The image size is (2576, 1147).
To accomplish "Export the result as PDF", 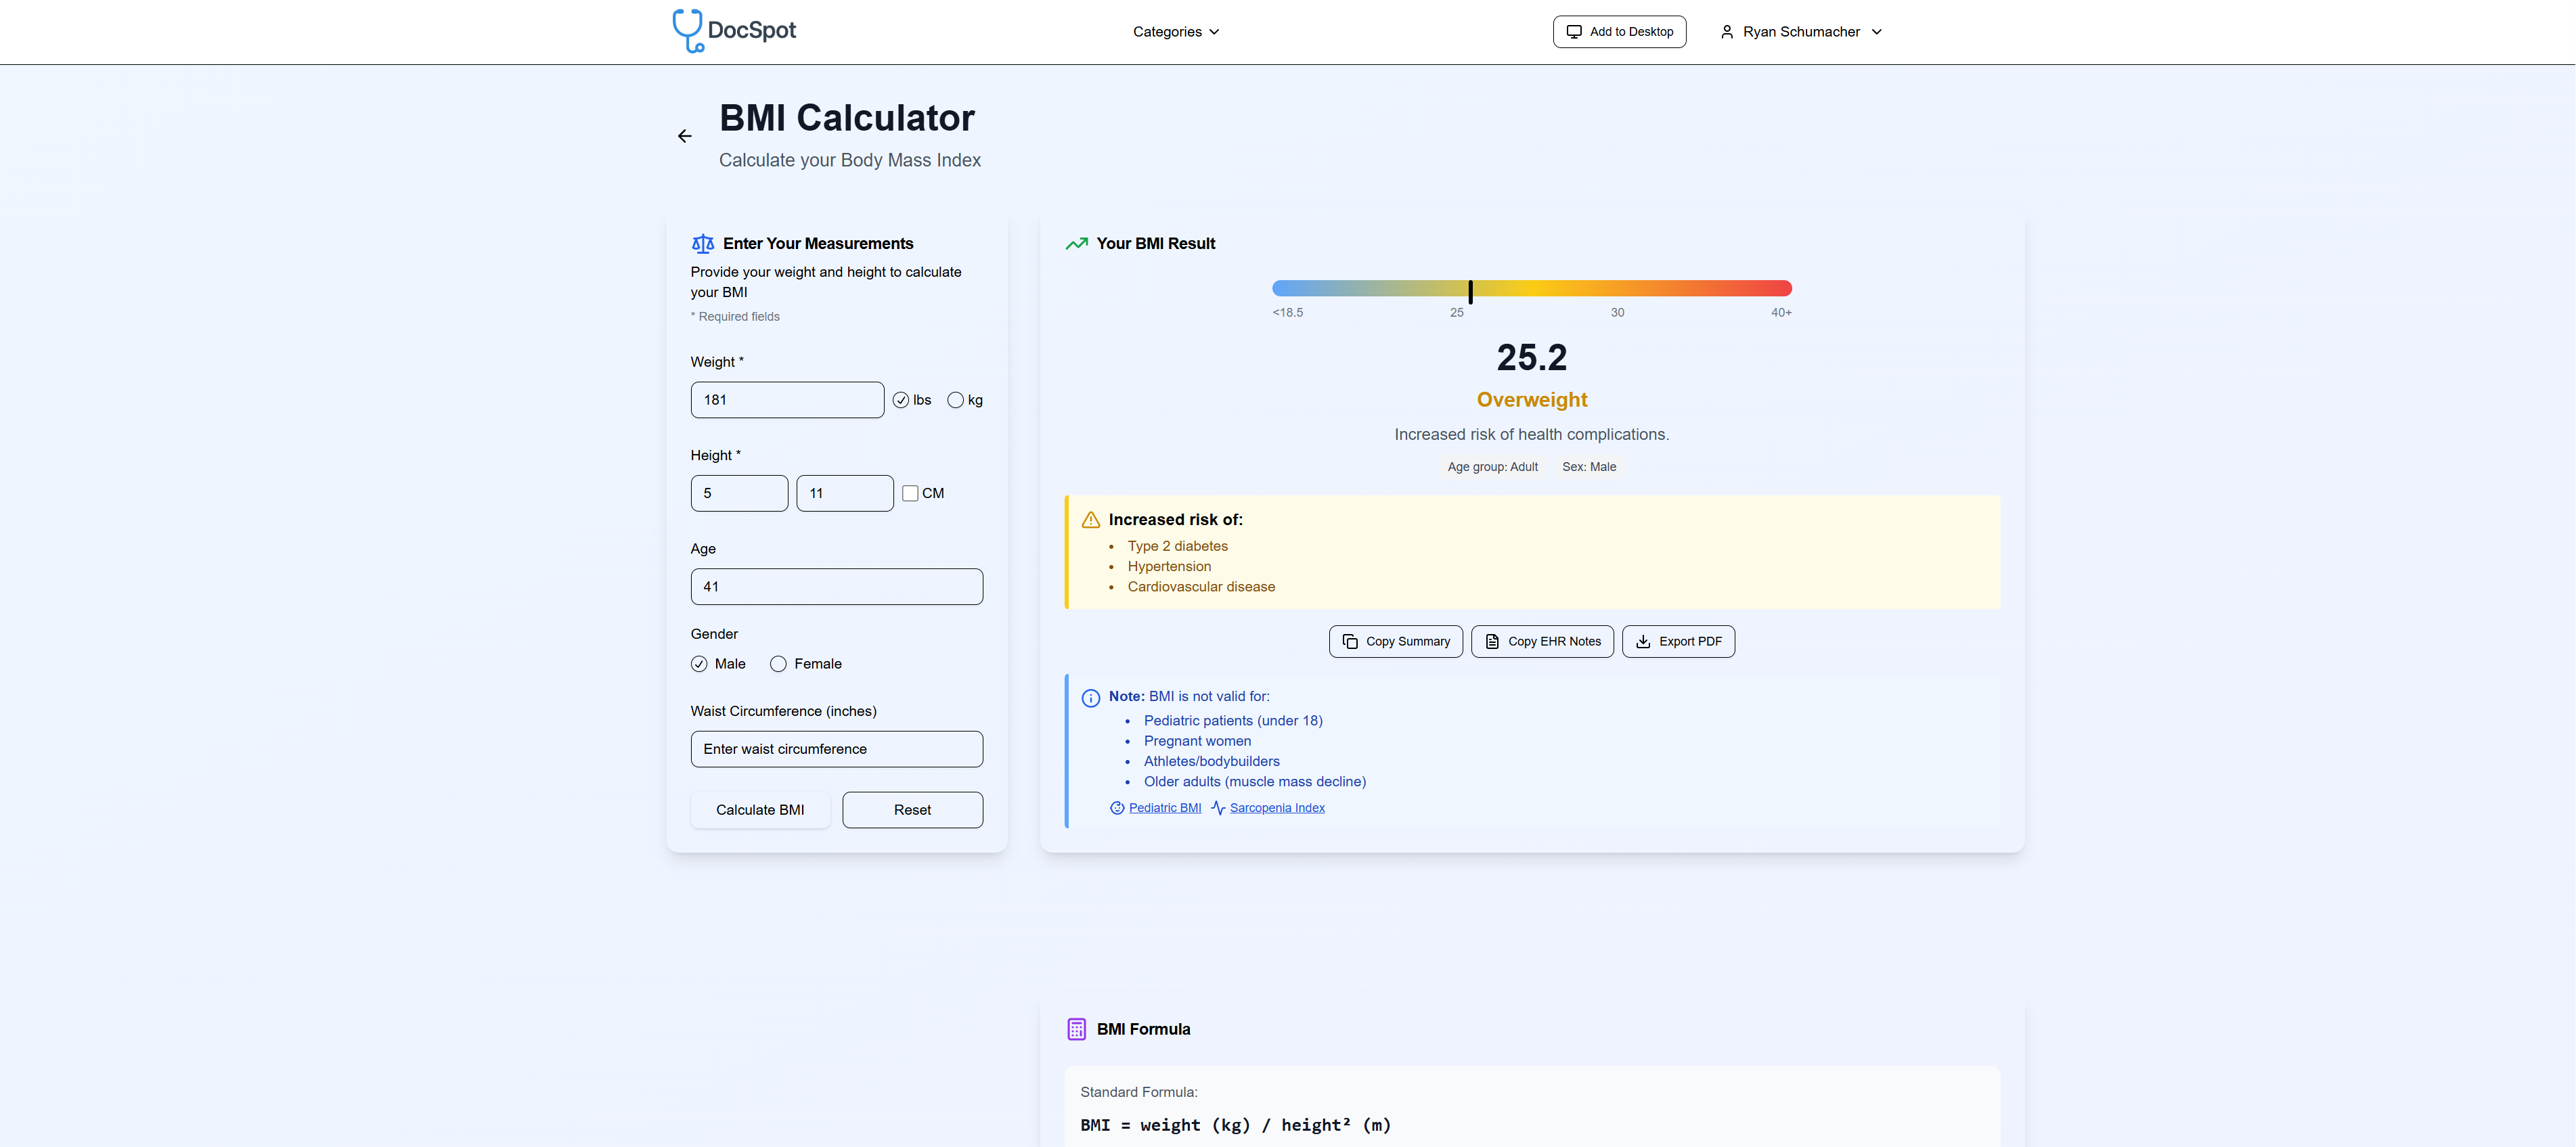I will click(1678, 642).
